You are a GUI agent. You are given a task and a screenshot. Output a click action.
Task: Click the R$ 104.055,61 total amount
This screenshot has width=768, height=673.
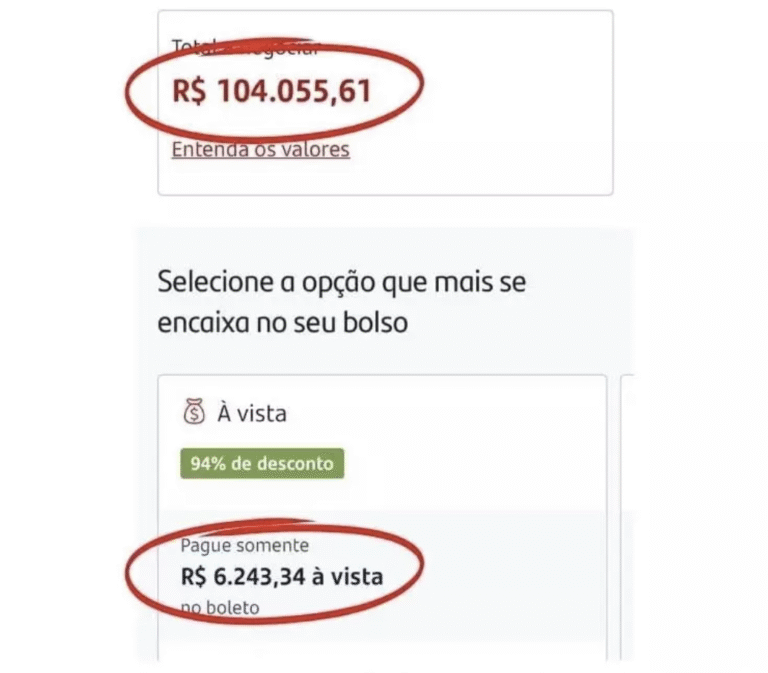click(x=272, y=92)
